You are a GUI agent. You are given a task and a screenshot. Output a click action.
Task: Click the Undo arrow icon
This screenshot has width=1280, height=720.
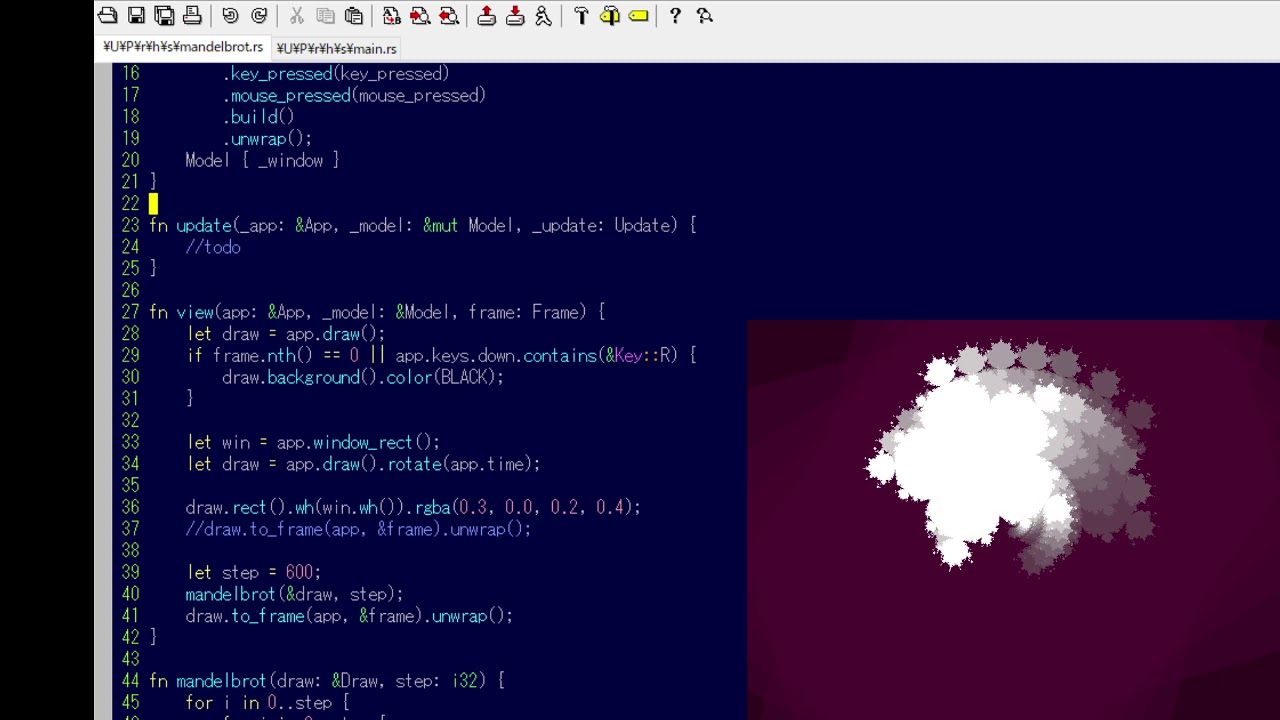(230, 16)
